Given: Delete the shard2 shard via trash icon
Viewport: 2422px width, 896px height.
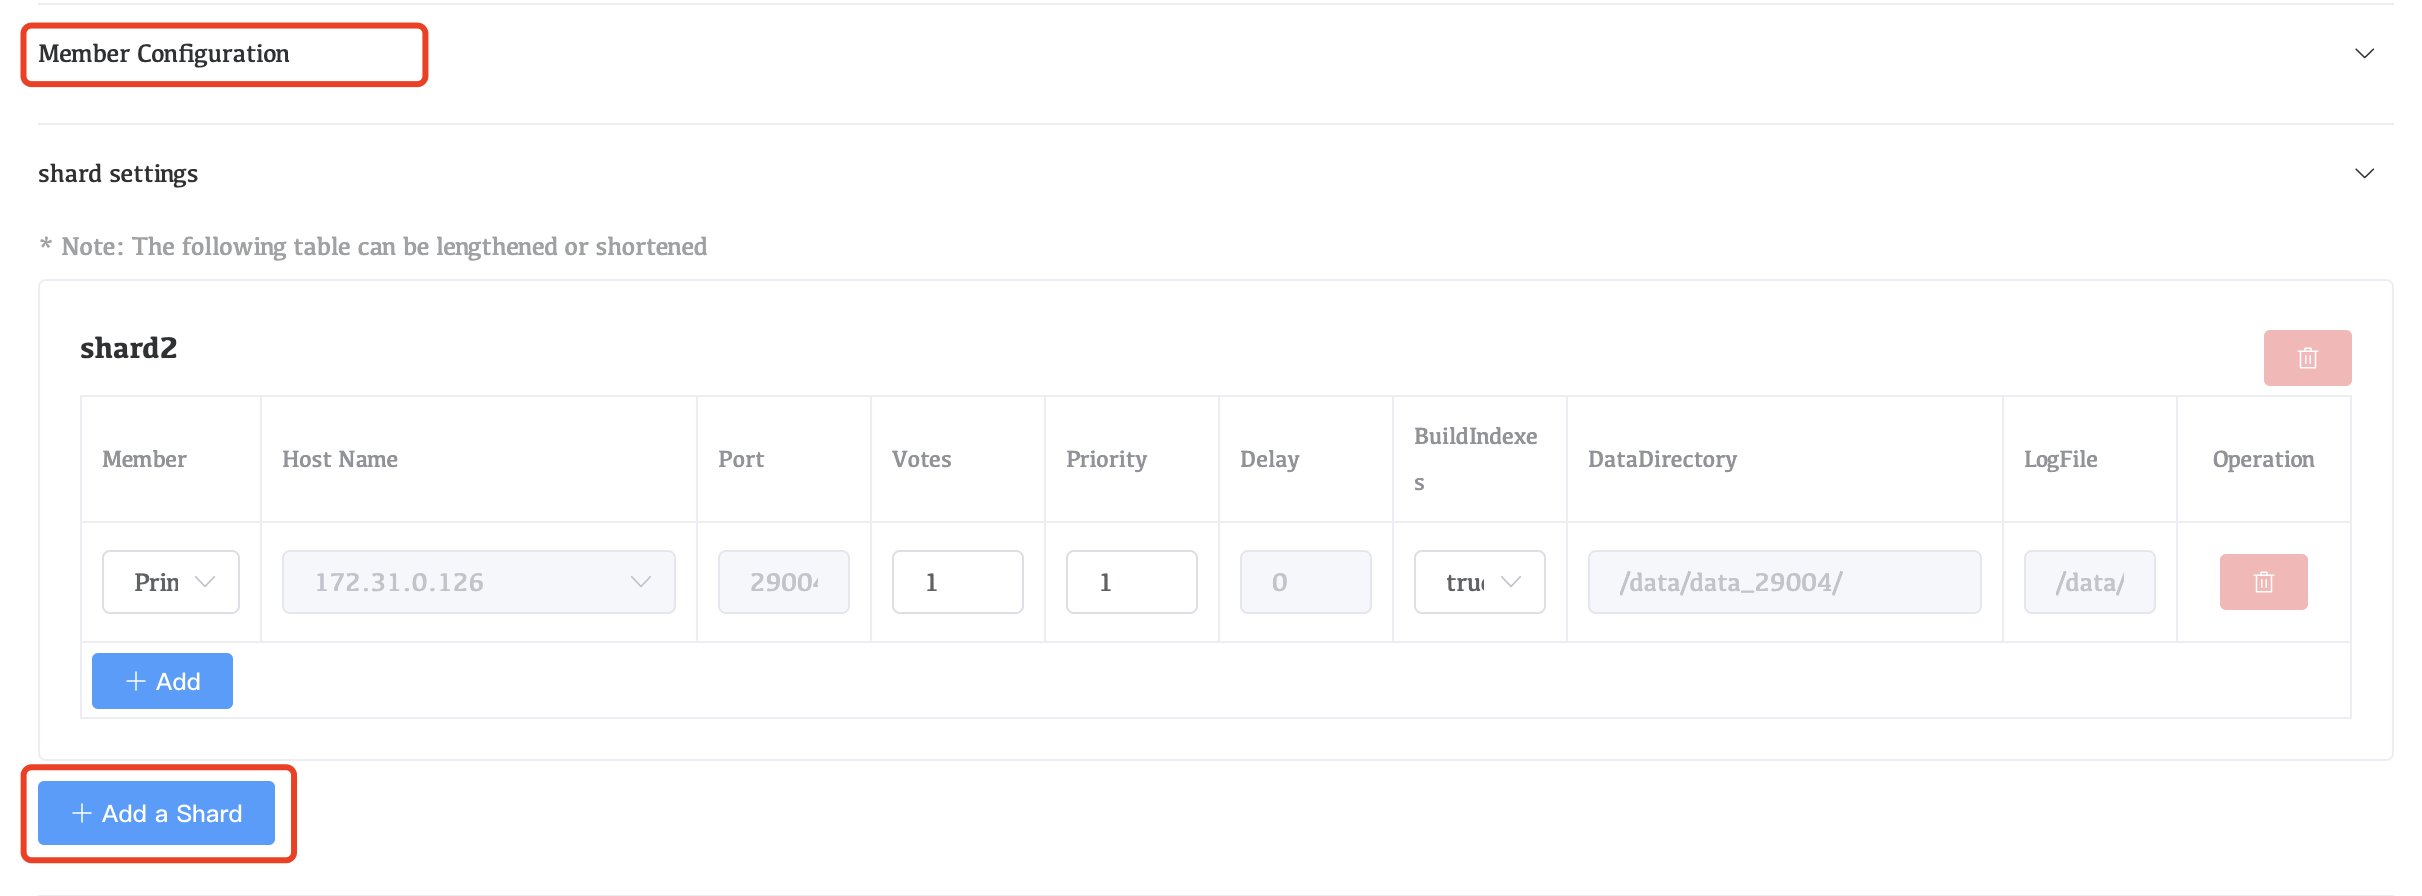Looking at the screenshot, I should coord(2307,358).
